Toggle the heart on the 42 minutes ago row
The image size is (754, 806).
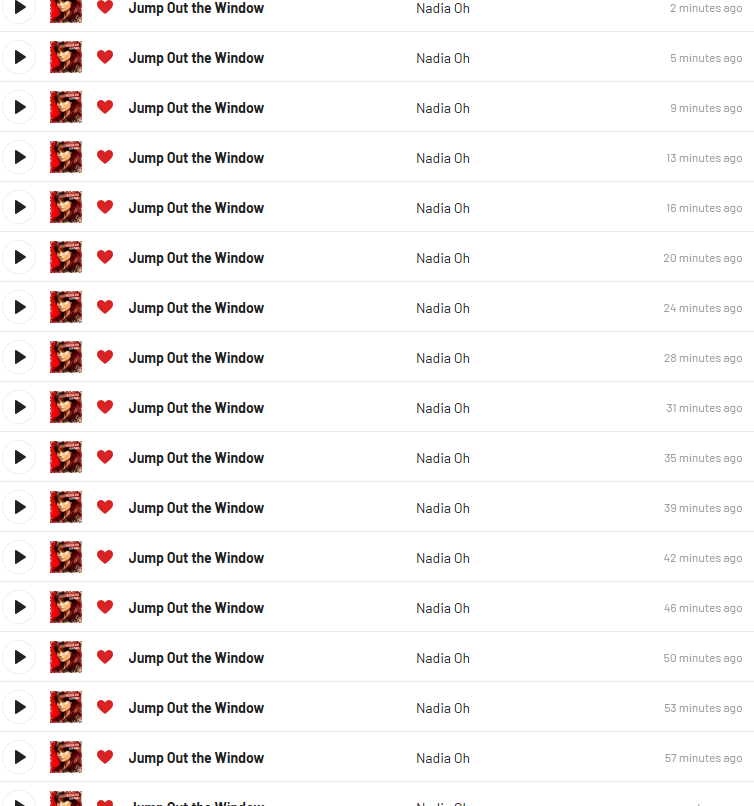(105, 557)
